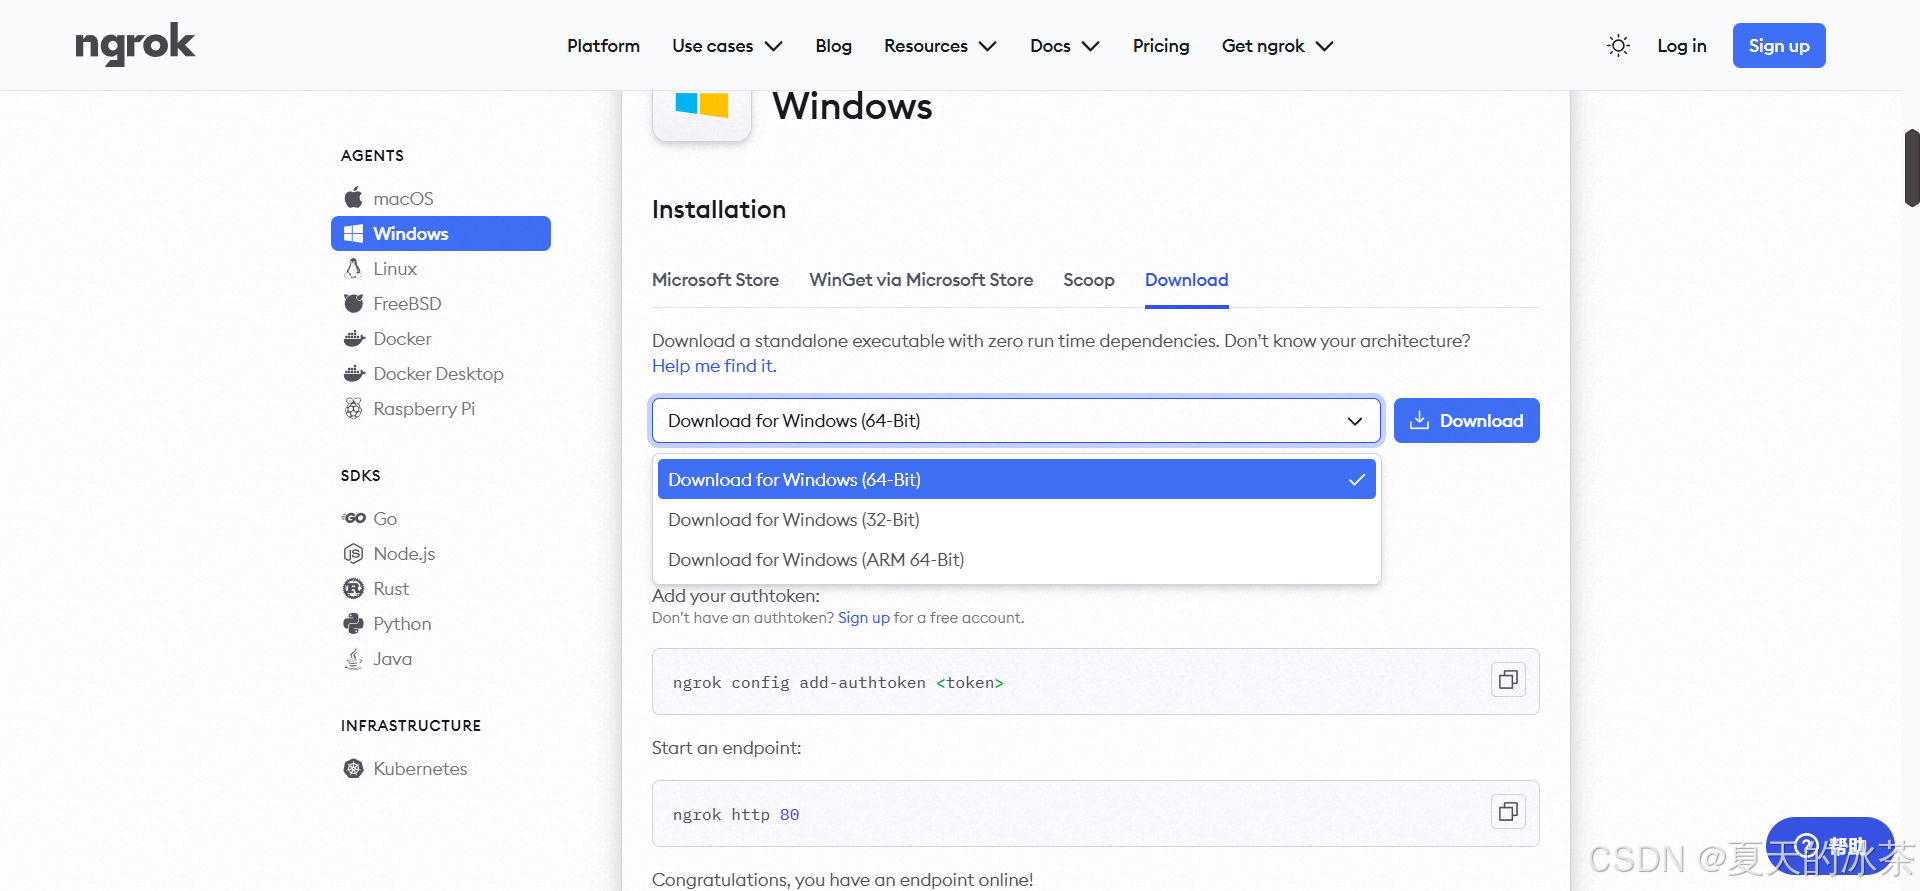Screen dimensions: 1920x891
Task: Click the Sign up link for authtoken
Action: point(864,618)
